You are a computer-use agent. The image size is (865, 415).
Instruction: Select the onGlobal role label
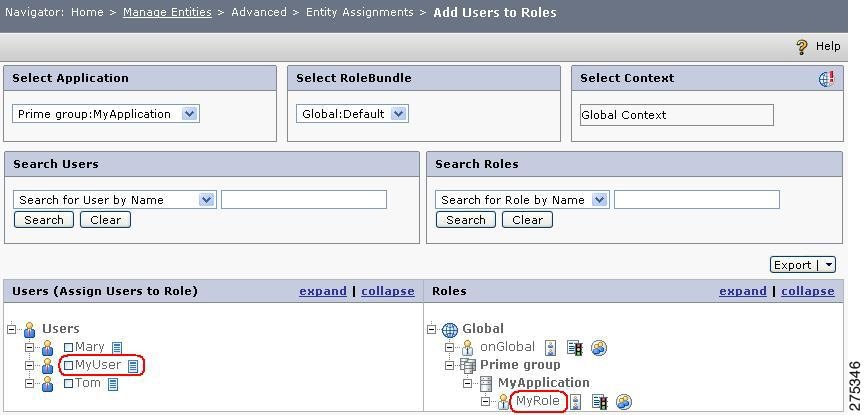pyautogui.click(x=508, y=347)
